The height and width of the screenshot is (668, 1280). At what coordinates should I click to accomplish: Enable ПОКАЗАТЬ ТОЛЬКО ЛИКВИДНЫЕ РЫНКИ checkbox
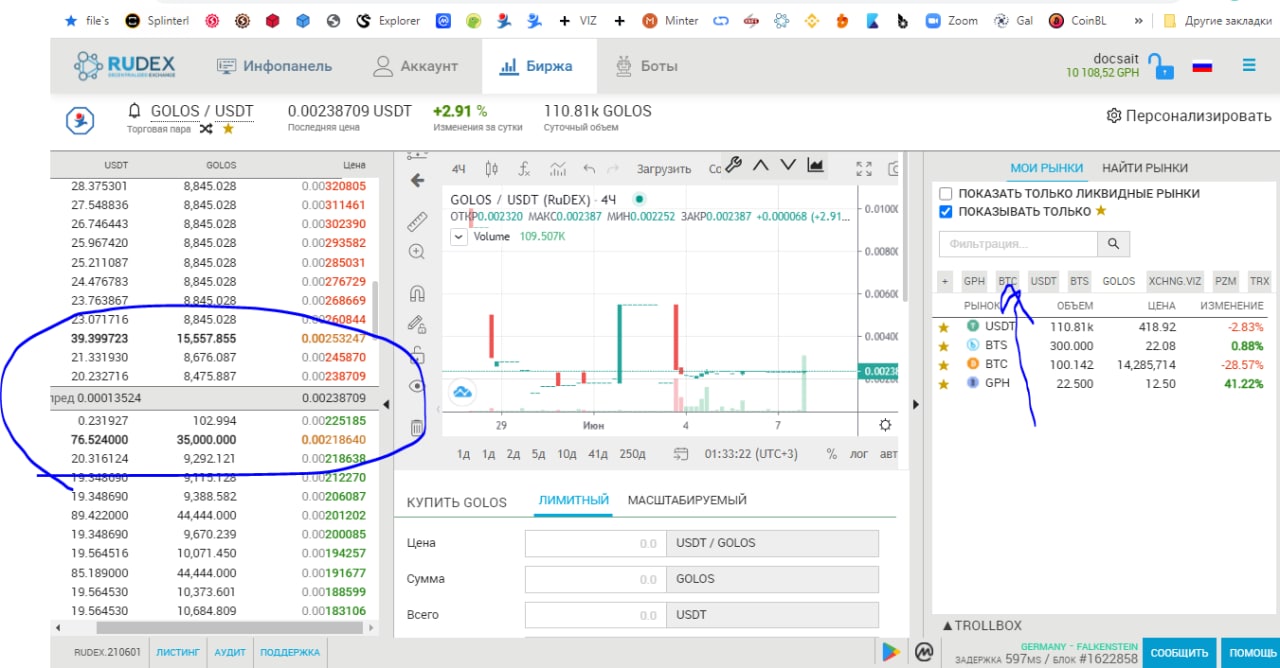[945, 193]
